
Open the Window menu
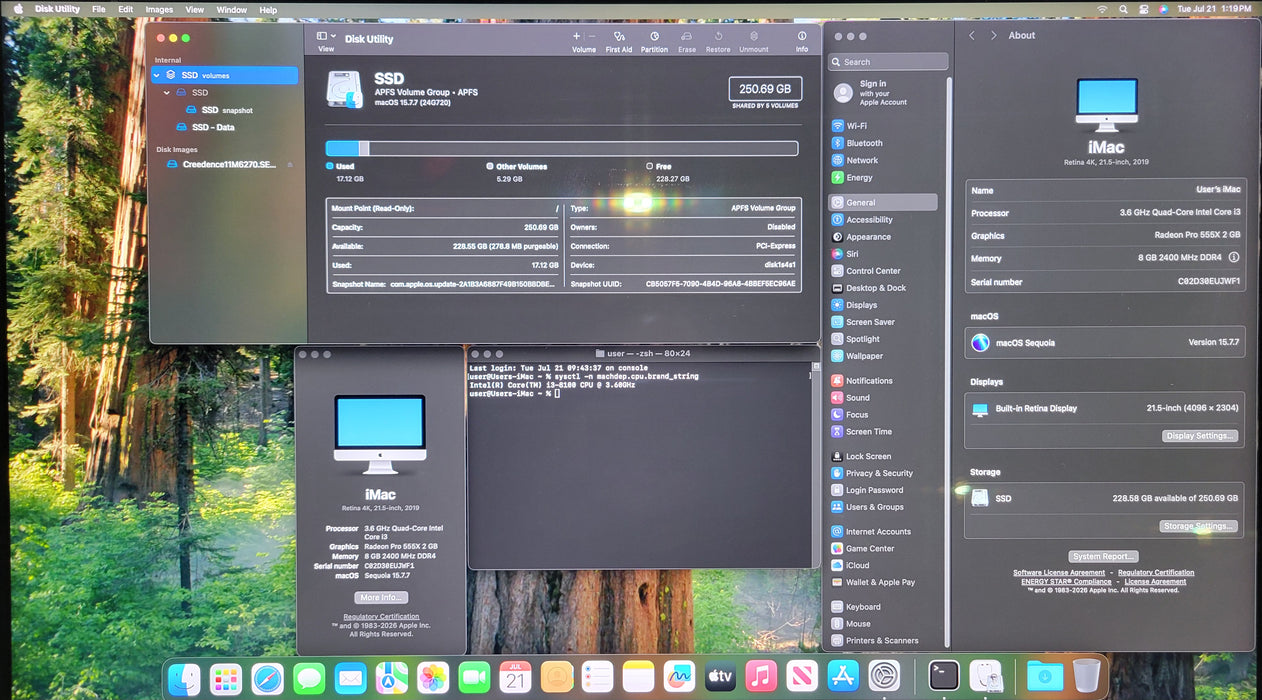pos(232,9)
